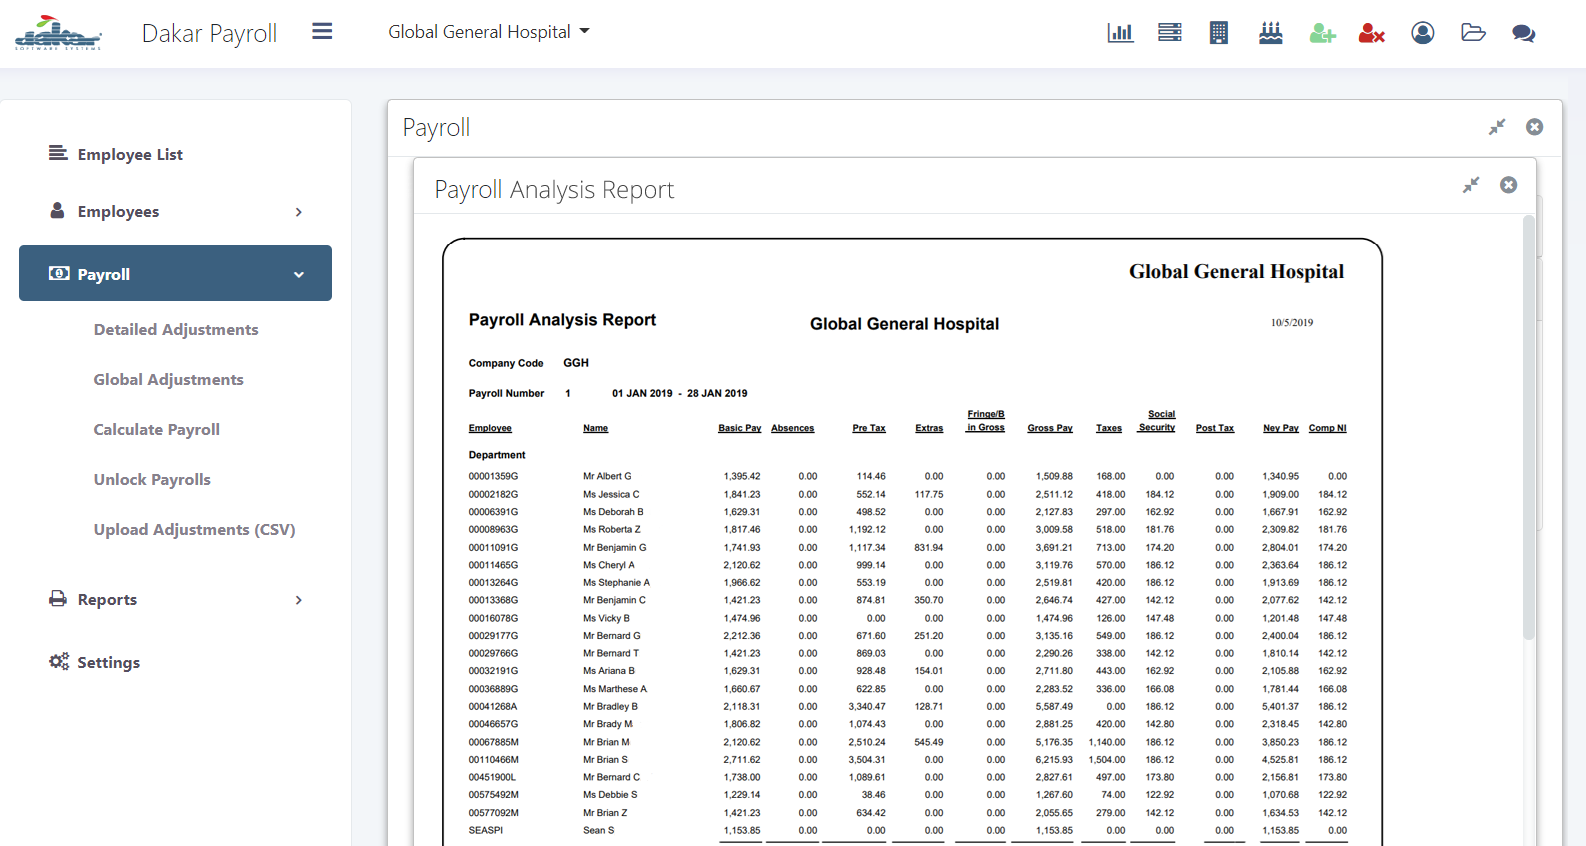
Task: Click the Taxes column header
Action: point(1109,428)
